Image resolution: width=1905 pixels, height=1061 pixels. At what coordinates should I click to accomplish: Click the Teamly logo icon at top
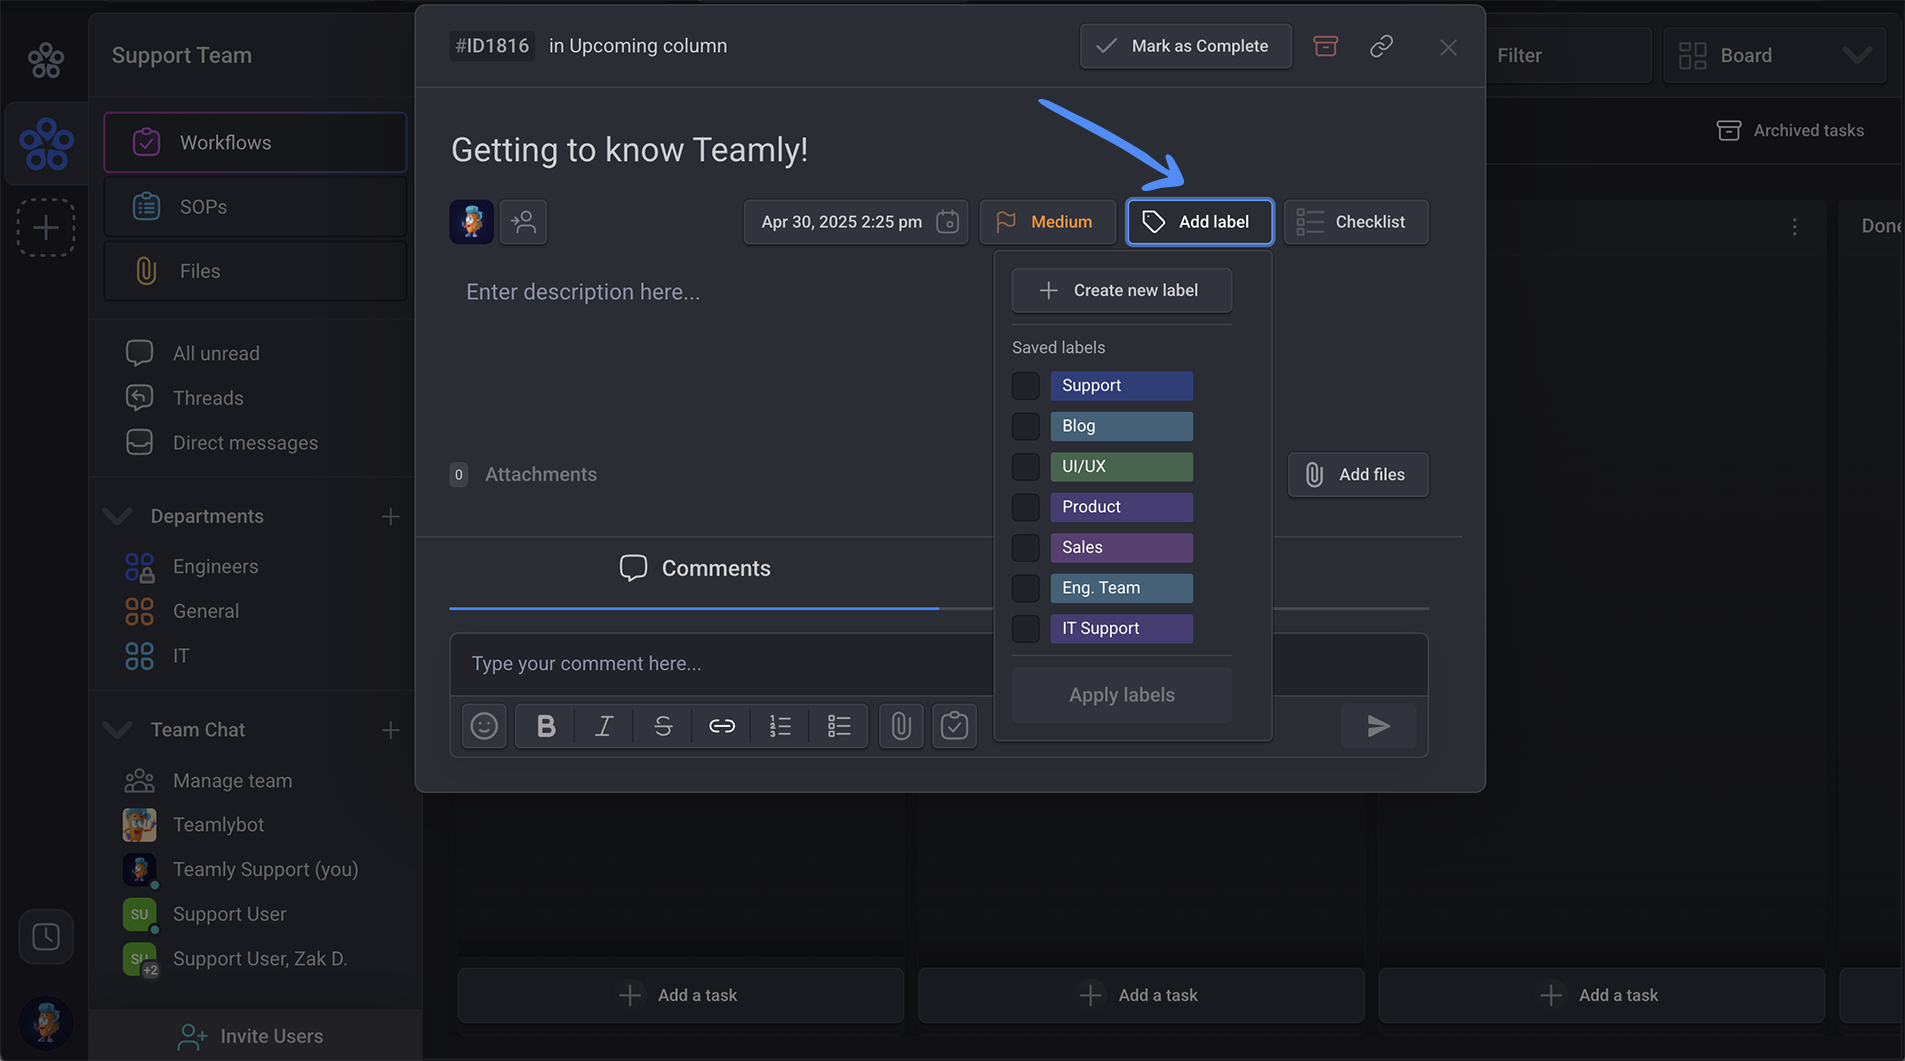(x=46, y=60)
